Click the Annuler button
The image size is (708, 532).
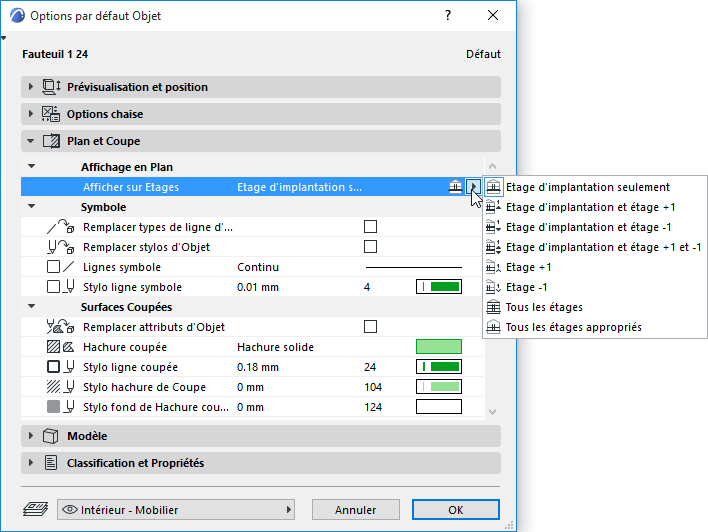tap(355, 509)
